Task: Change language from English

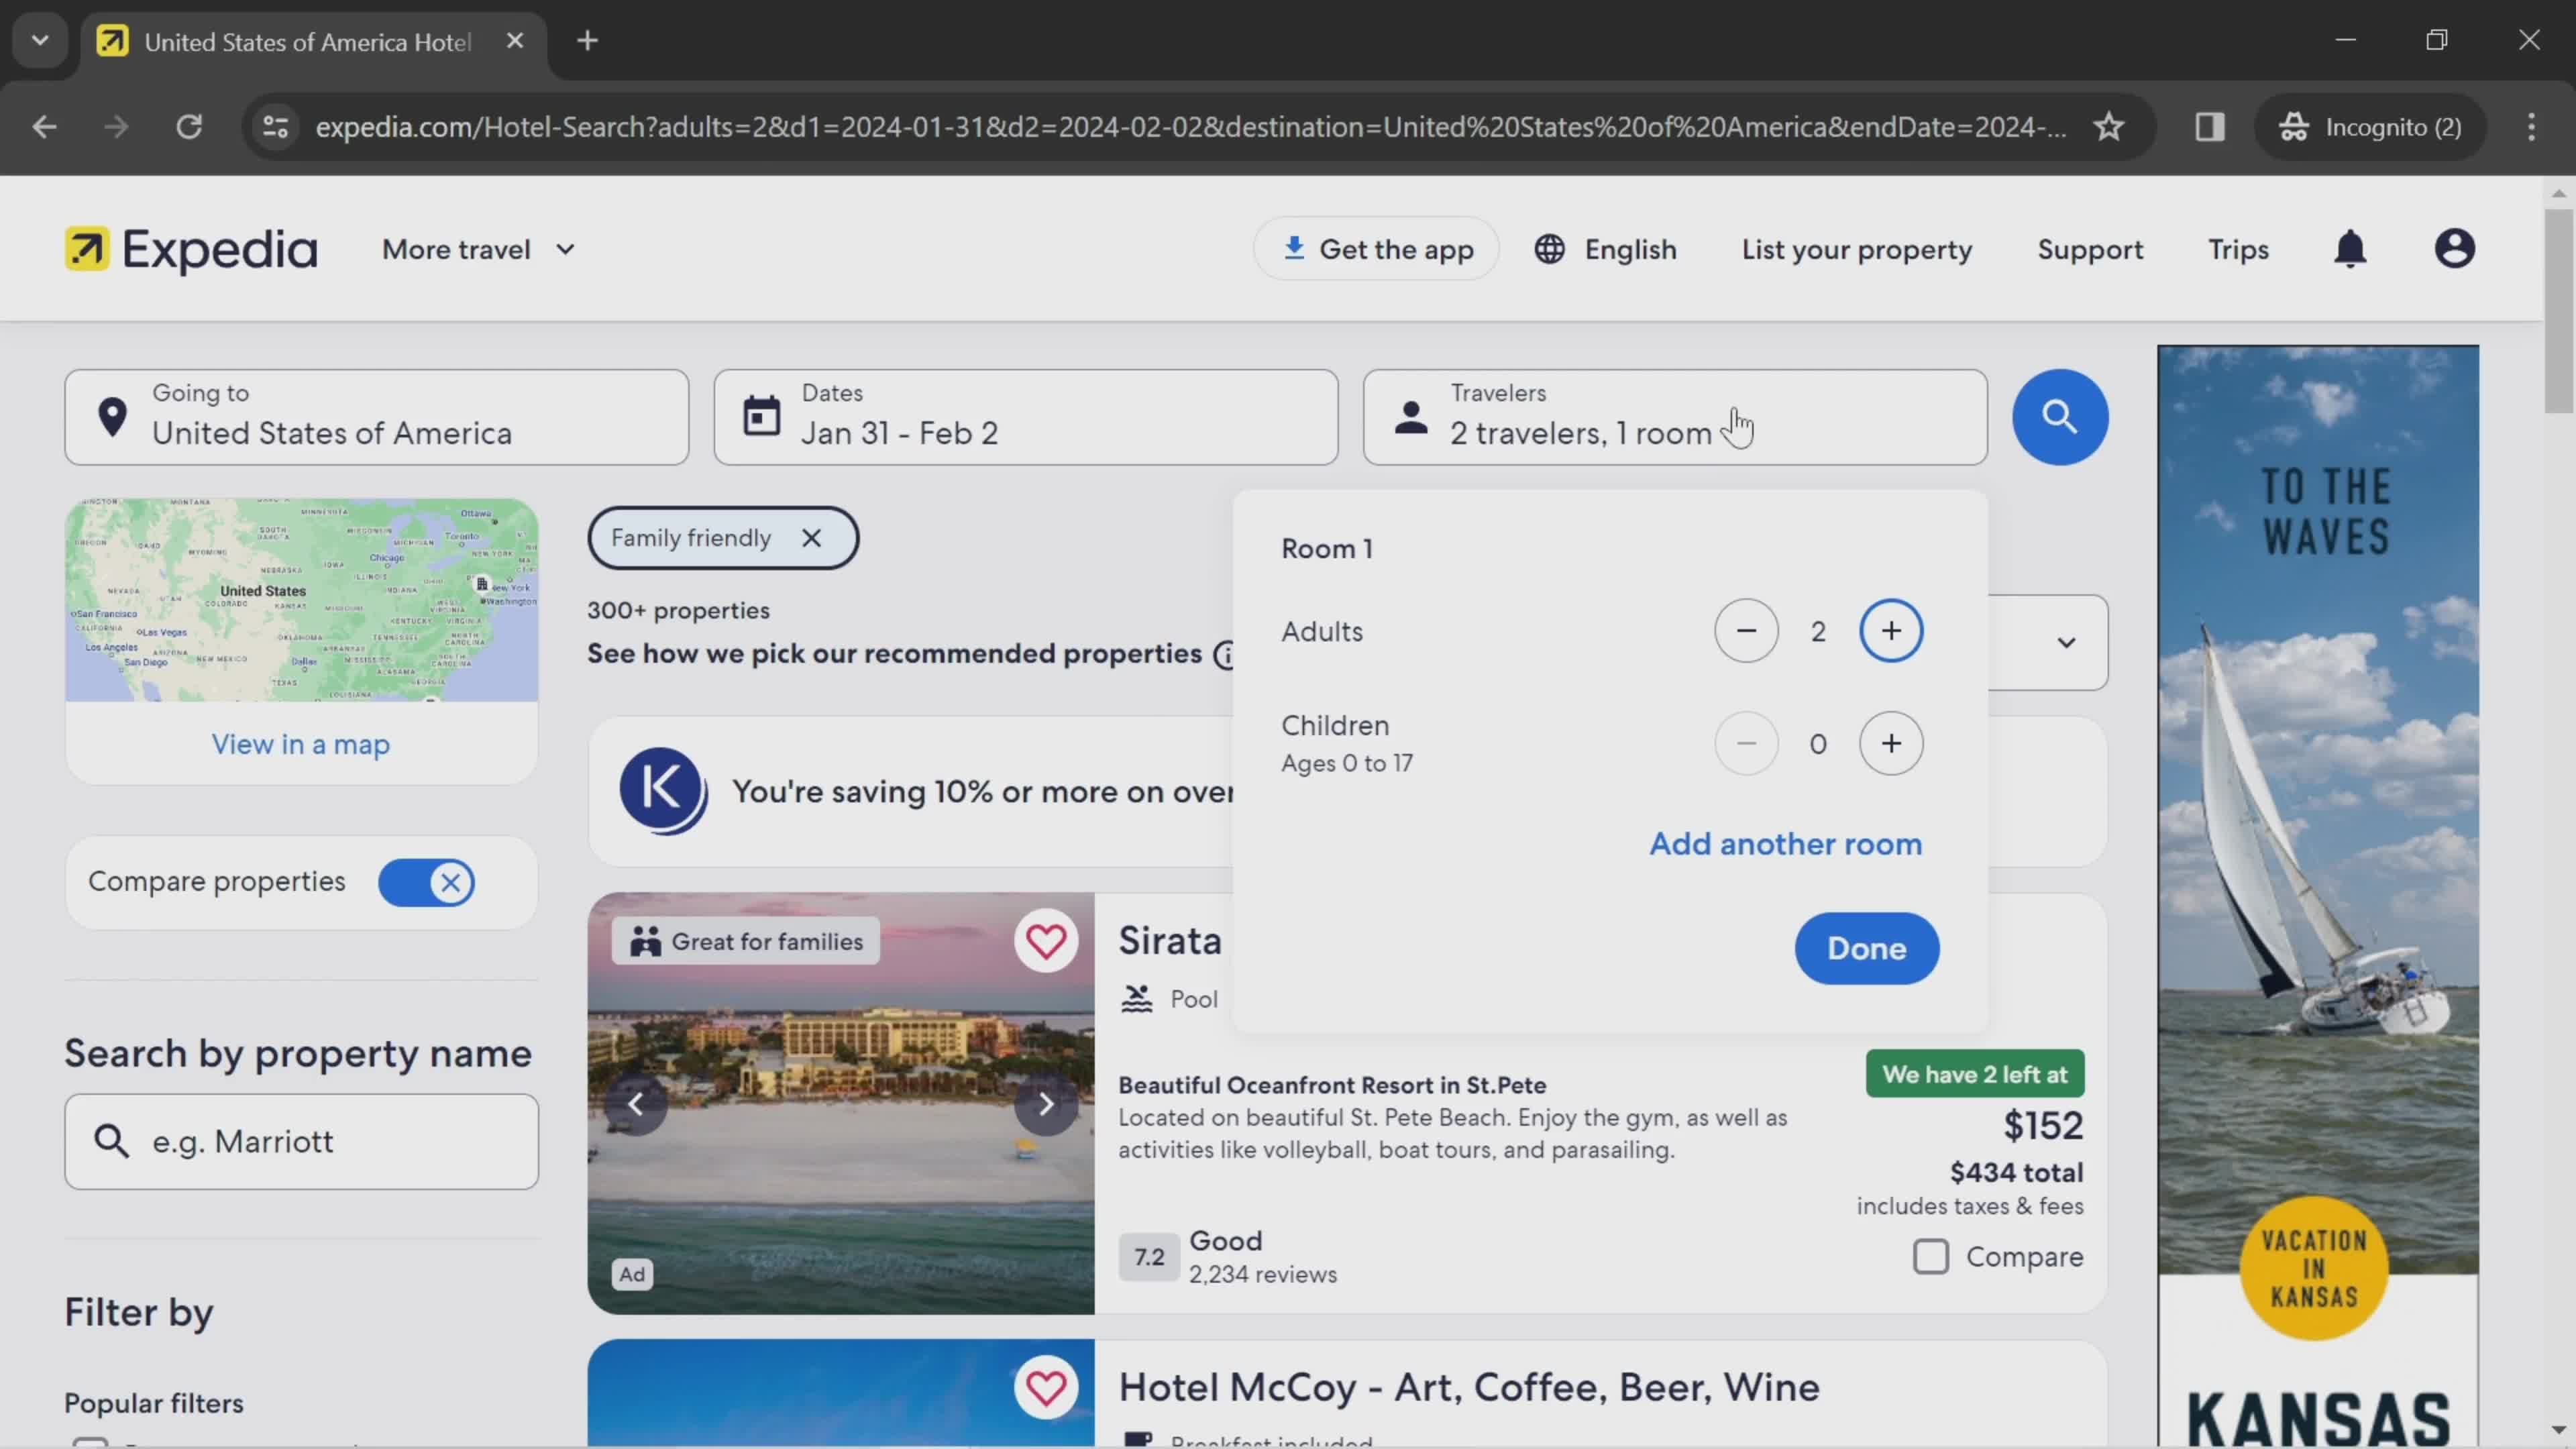Action: 1605,249
